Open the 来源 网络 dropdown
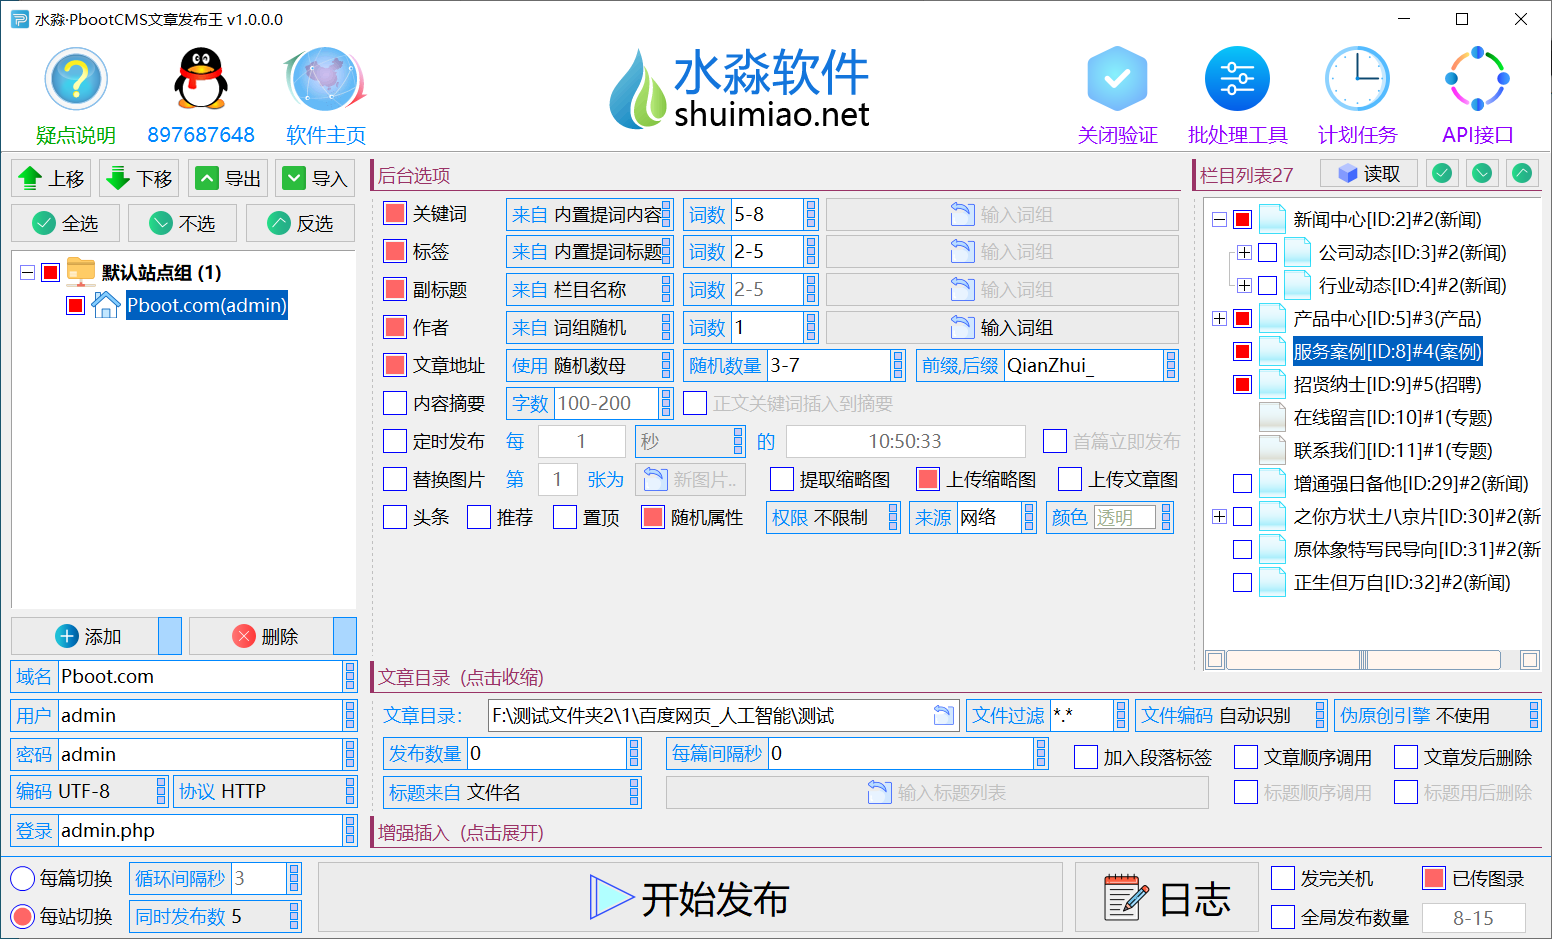This screenshot has width=1552, height=939. tap(972, 517)
